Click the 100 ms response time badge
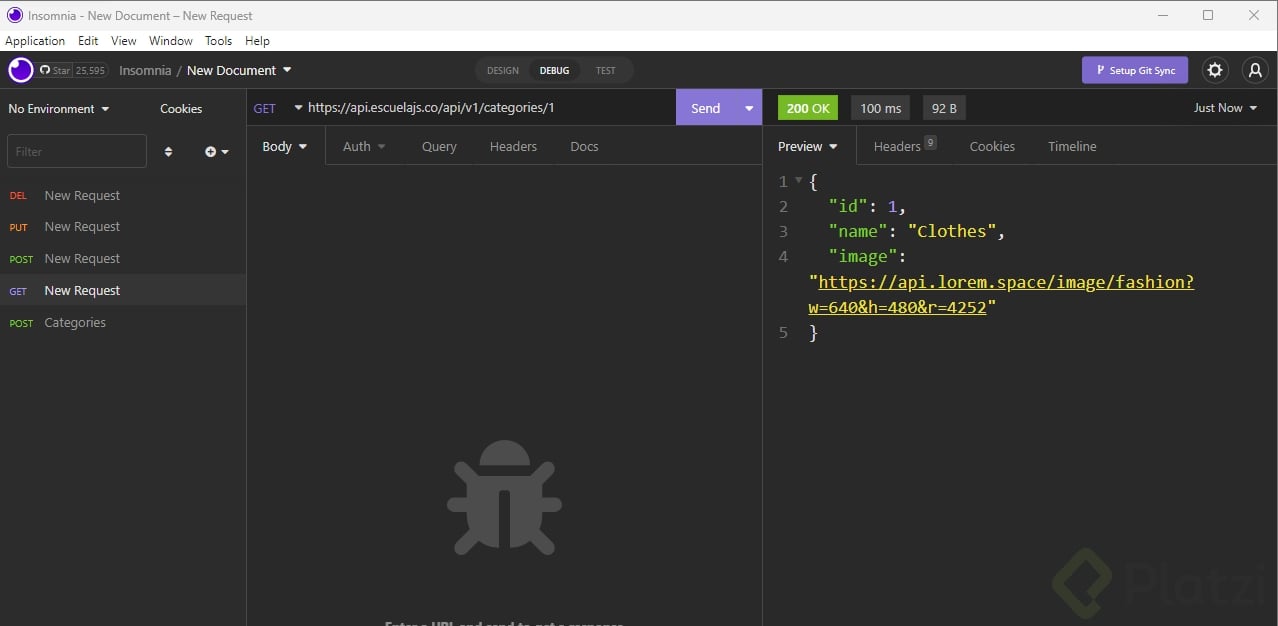This screenshot has width=1278, height=626. tap(880, 108)
